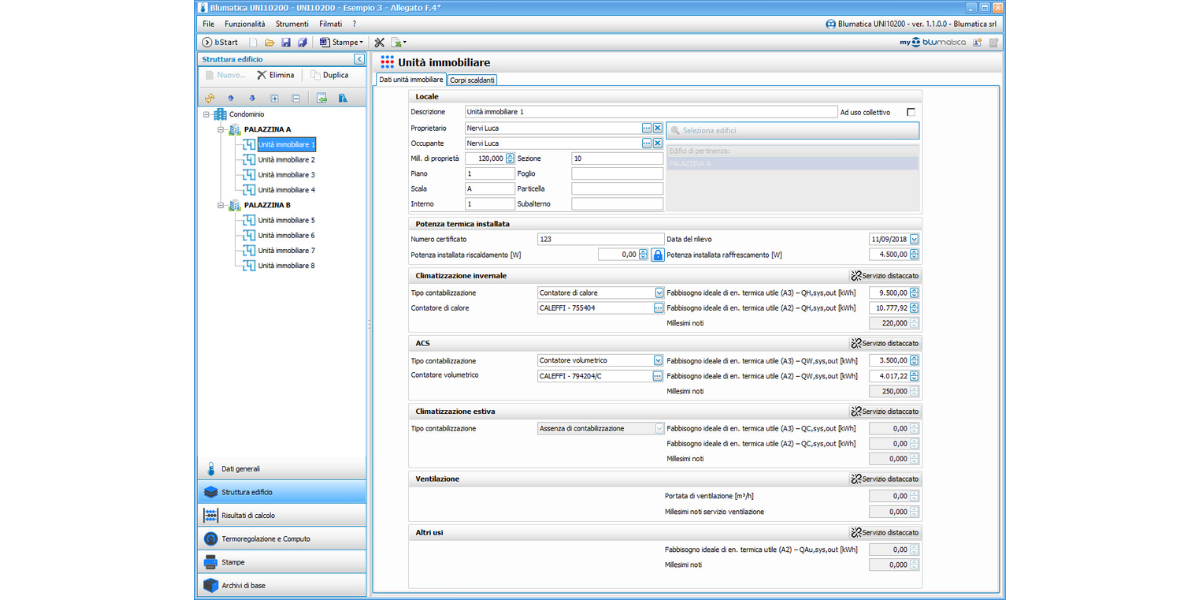Viewport: 1200px width, 600px height.
Task: Click expand-all plus icon in tree toolbar
Action: point(275,99)
